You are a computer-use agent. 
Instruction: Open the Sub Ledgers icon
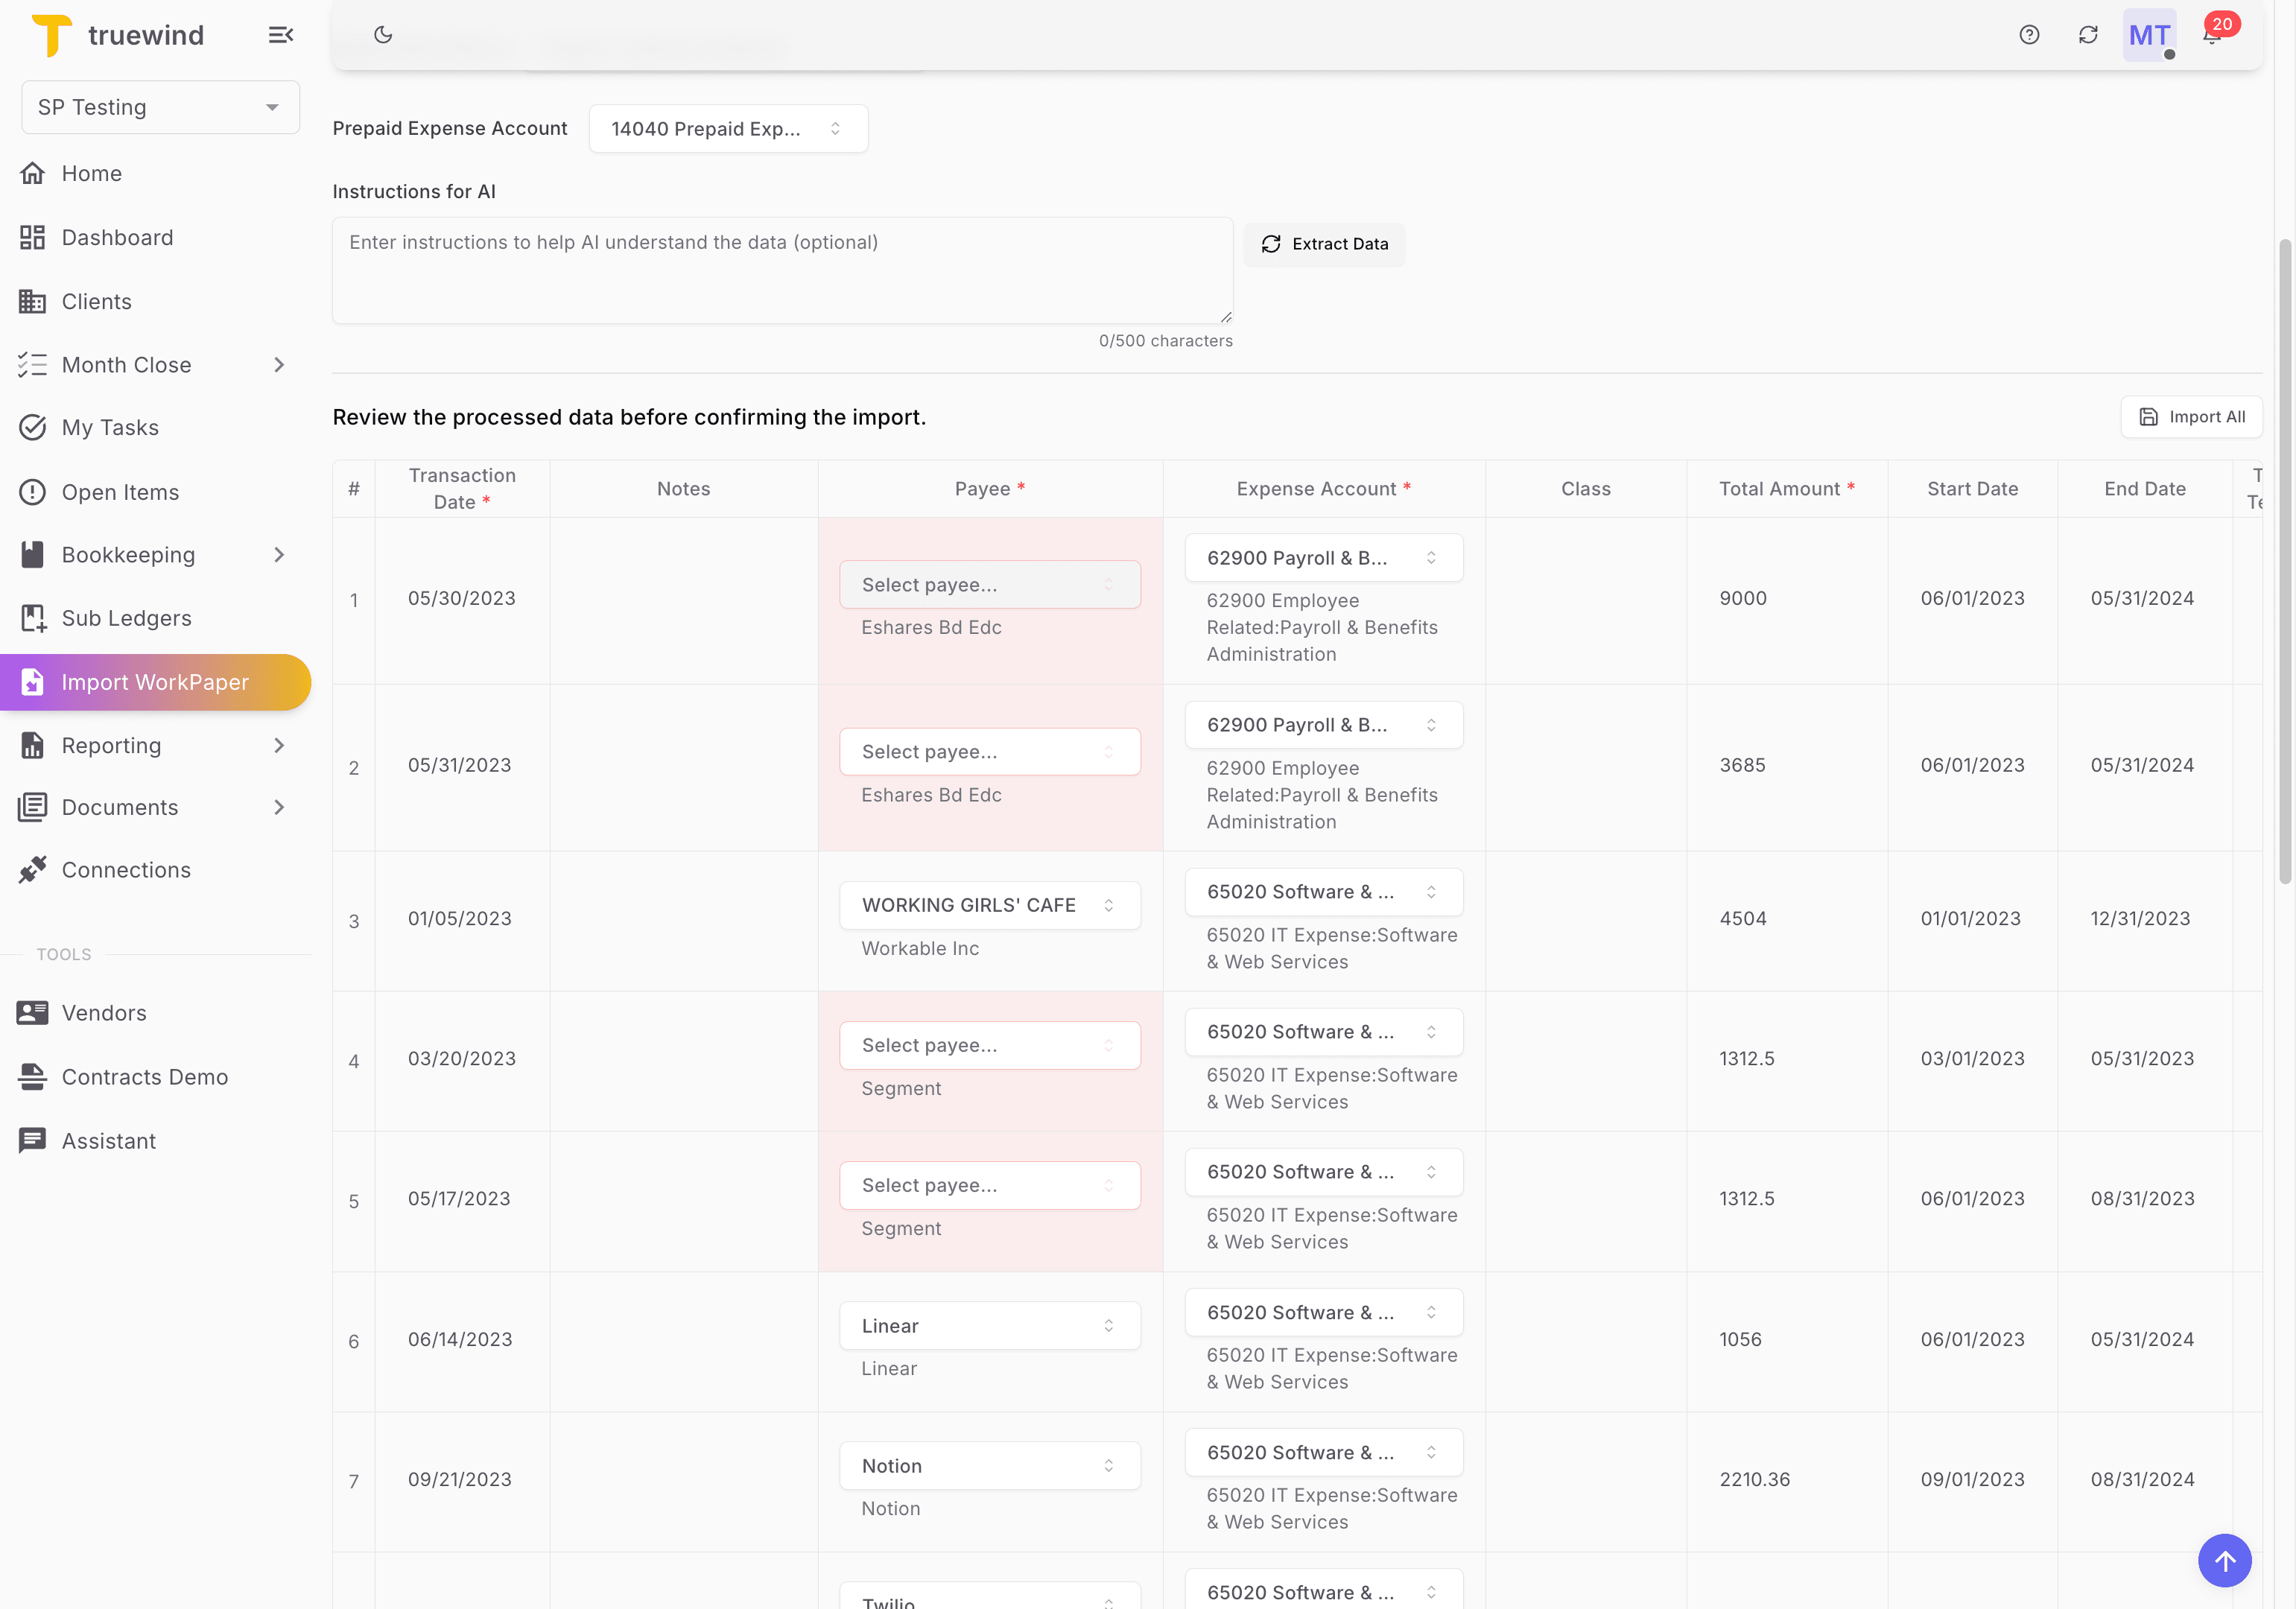33,618
